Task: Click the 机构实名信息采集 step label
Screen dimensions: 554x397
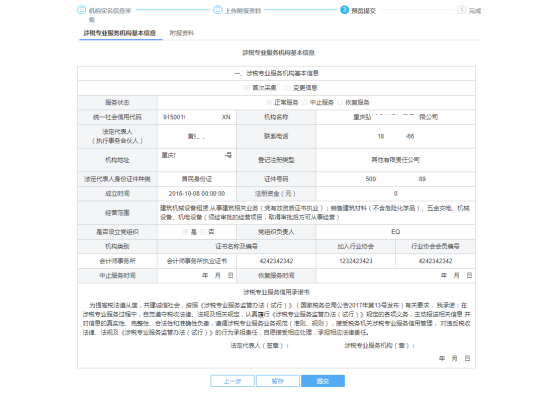Action: [110, 15]
